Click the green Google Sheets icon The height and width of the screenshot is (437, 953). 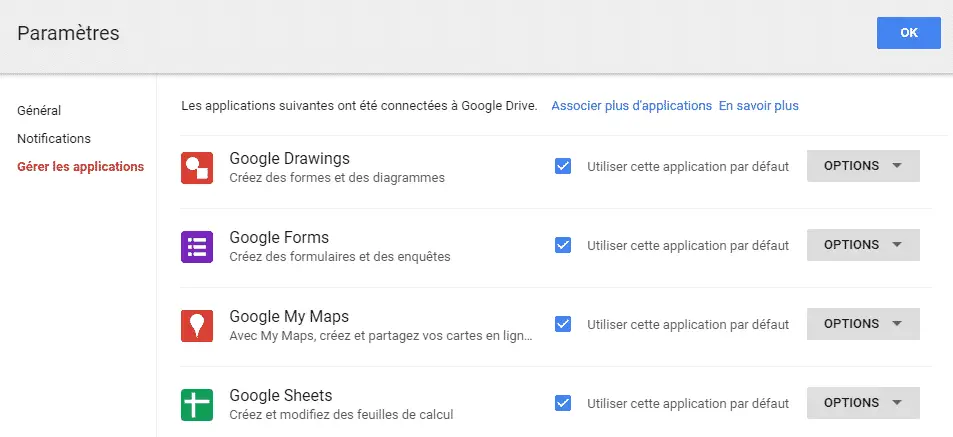(197, 405)
